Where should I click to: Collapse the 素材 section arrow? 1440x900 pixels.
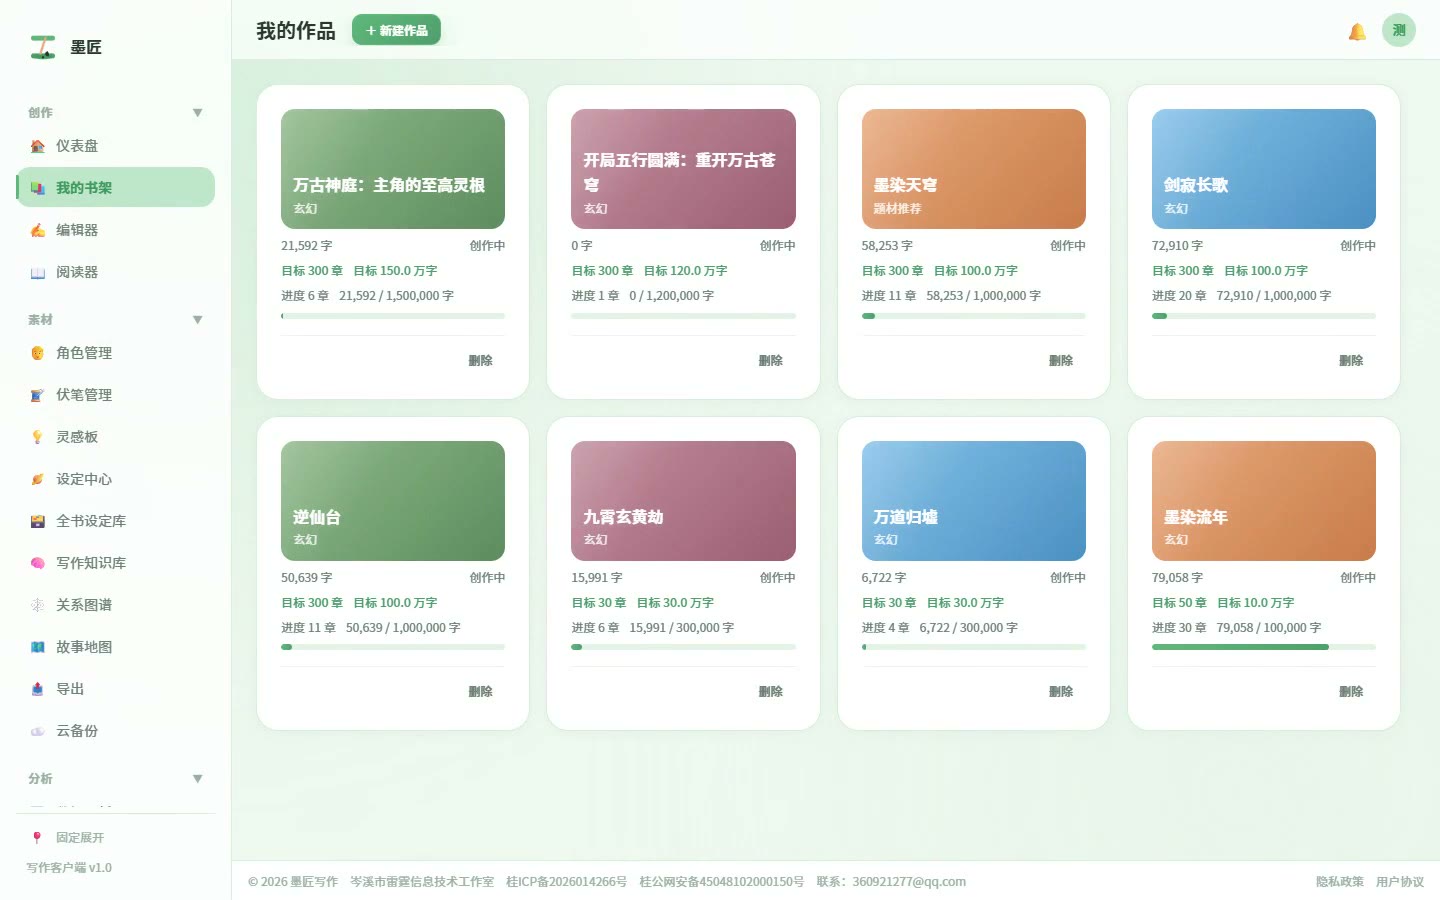[x=197, y=320]
